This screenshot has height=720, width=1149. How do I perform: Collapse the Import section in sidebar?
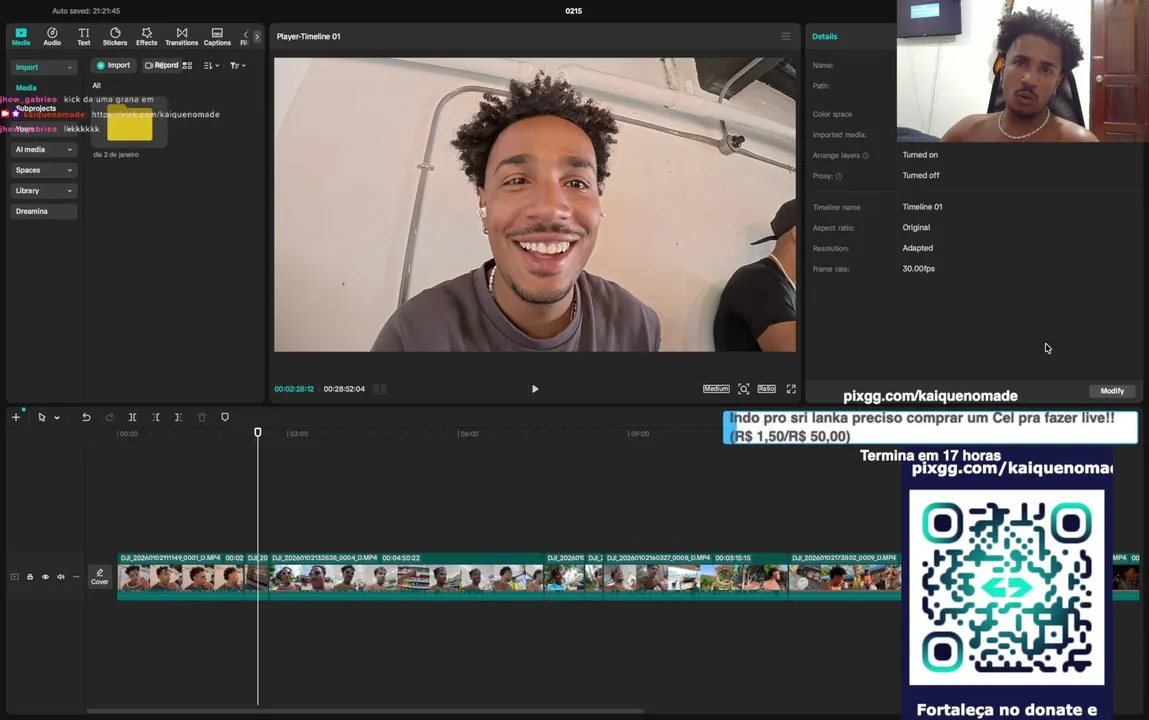[x=44, y=67]
